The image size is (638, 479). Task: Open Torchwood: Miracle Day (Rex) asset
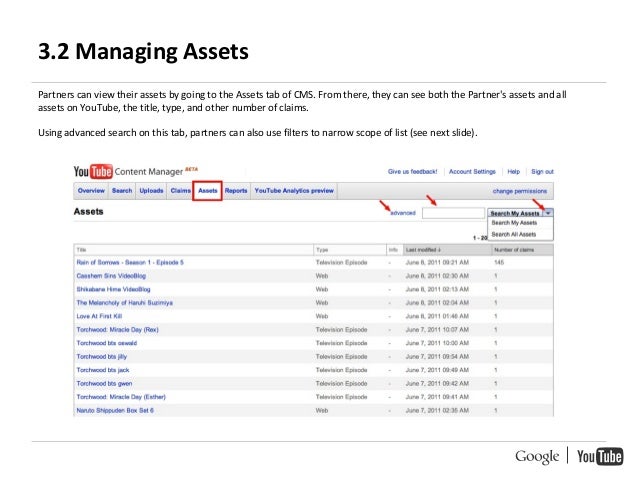tap(118, 330)
